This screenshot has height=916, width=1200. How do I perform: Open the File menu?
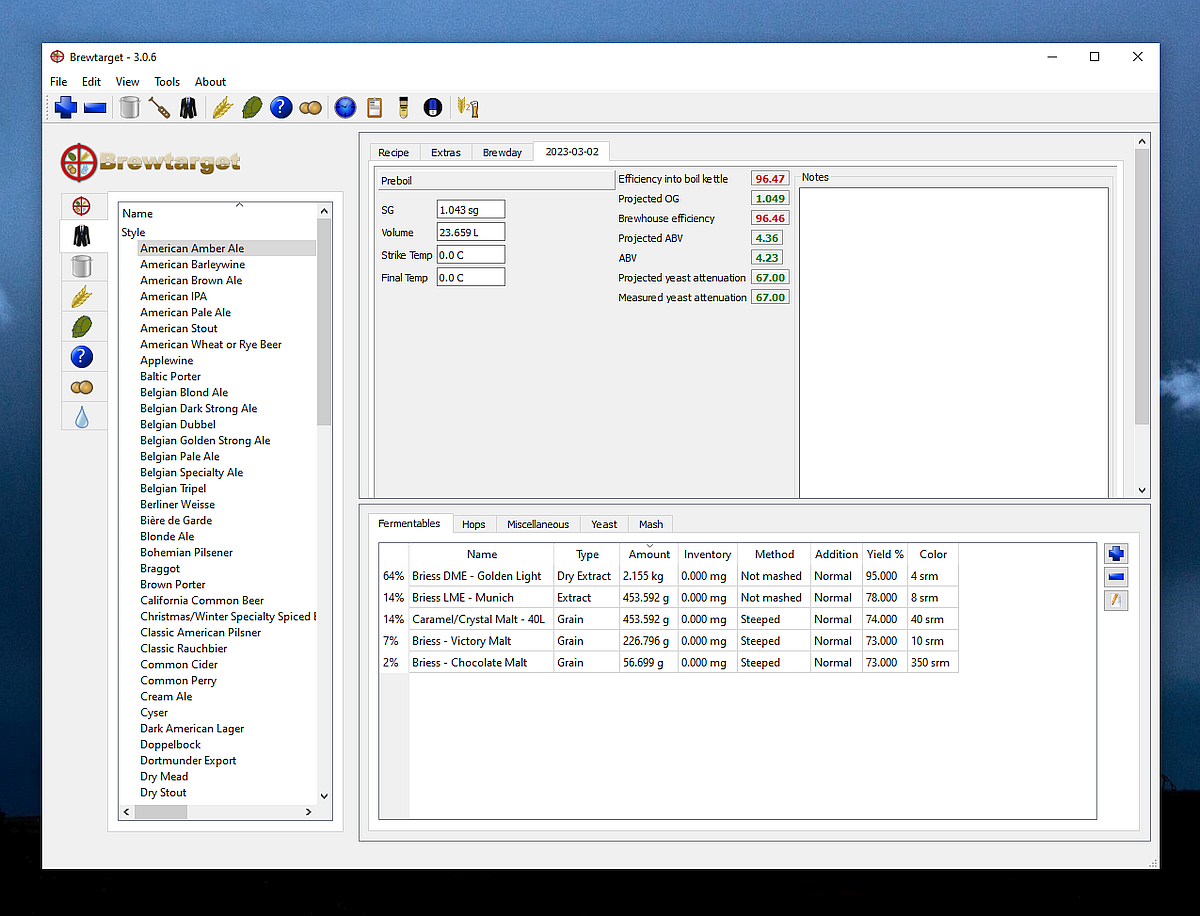point(59,82)
